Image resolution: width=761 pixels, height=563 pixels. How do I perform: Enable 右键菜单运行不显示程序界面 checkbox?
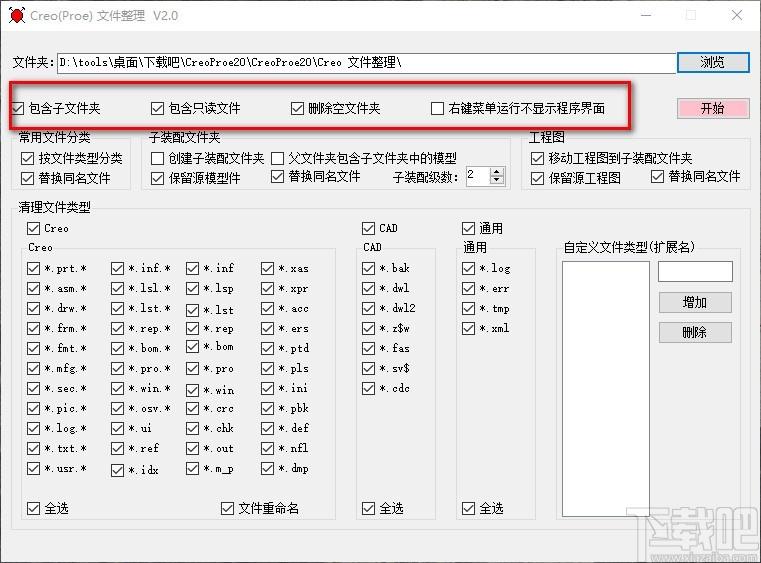(x=437, y=108)
